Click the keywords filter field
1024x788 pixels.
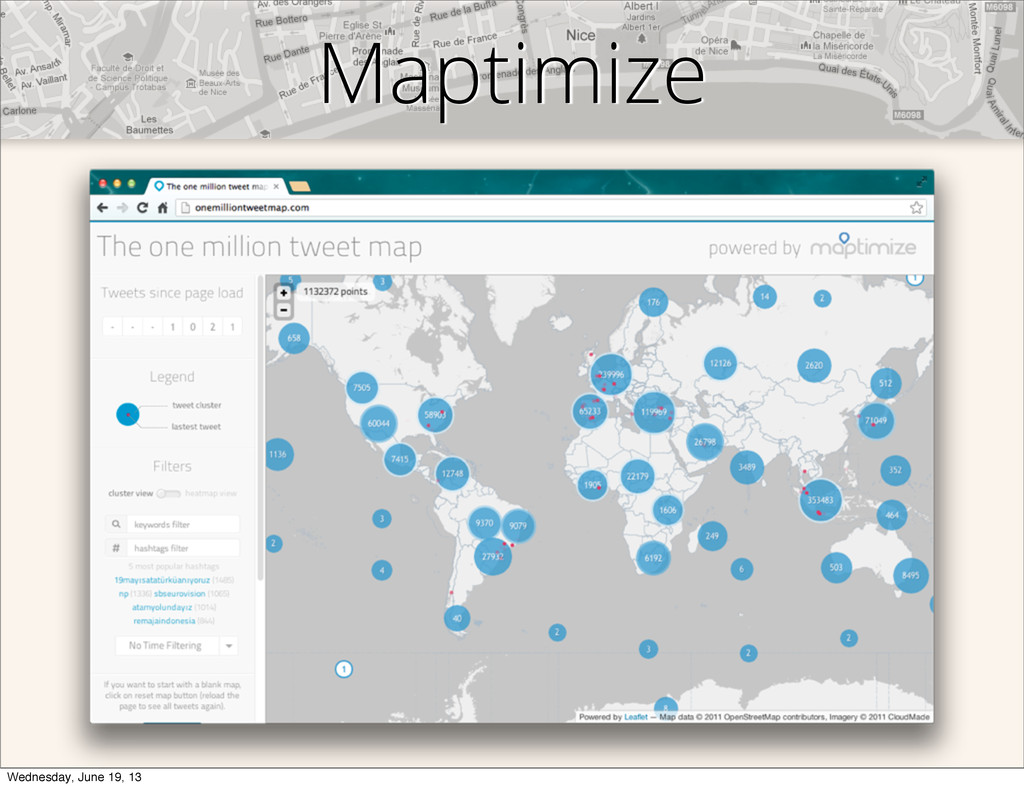(x=183, y=524)
